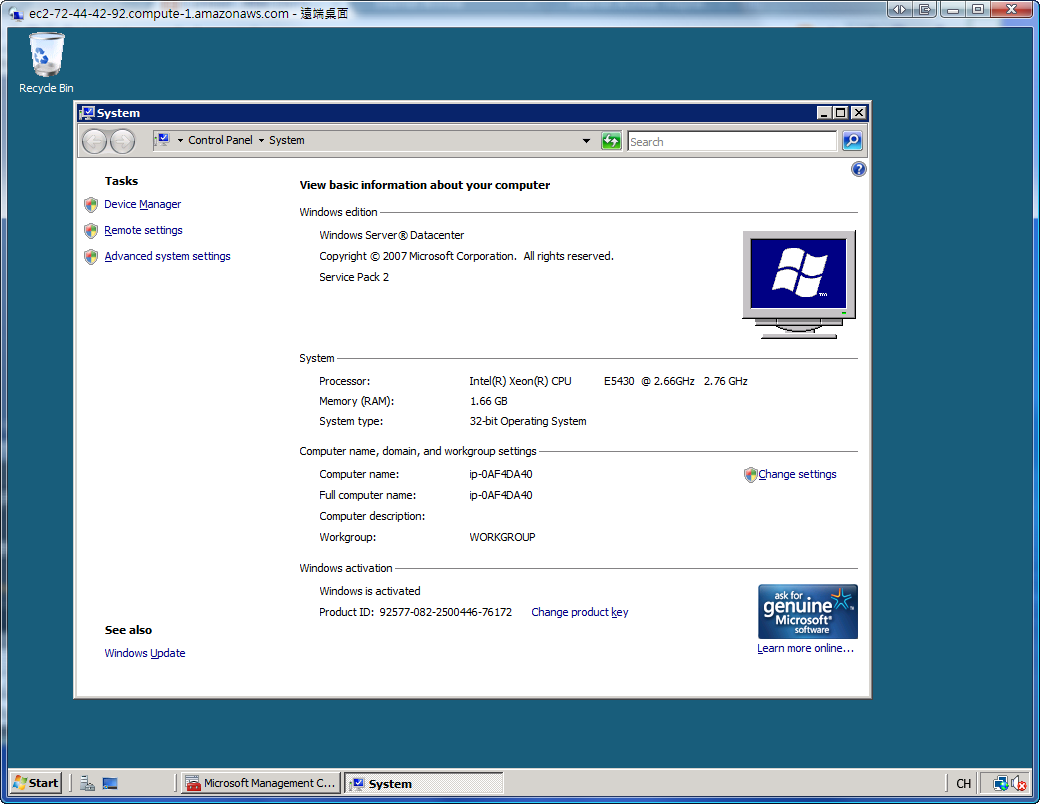Image resolution: width=1040 pixels, height=804 pixels.
Task: Click the Change settings link
Action: (x=797, y=474)
